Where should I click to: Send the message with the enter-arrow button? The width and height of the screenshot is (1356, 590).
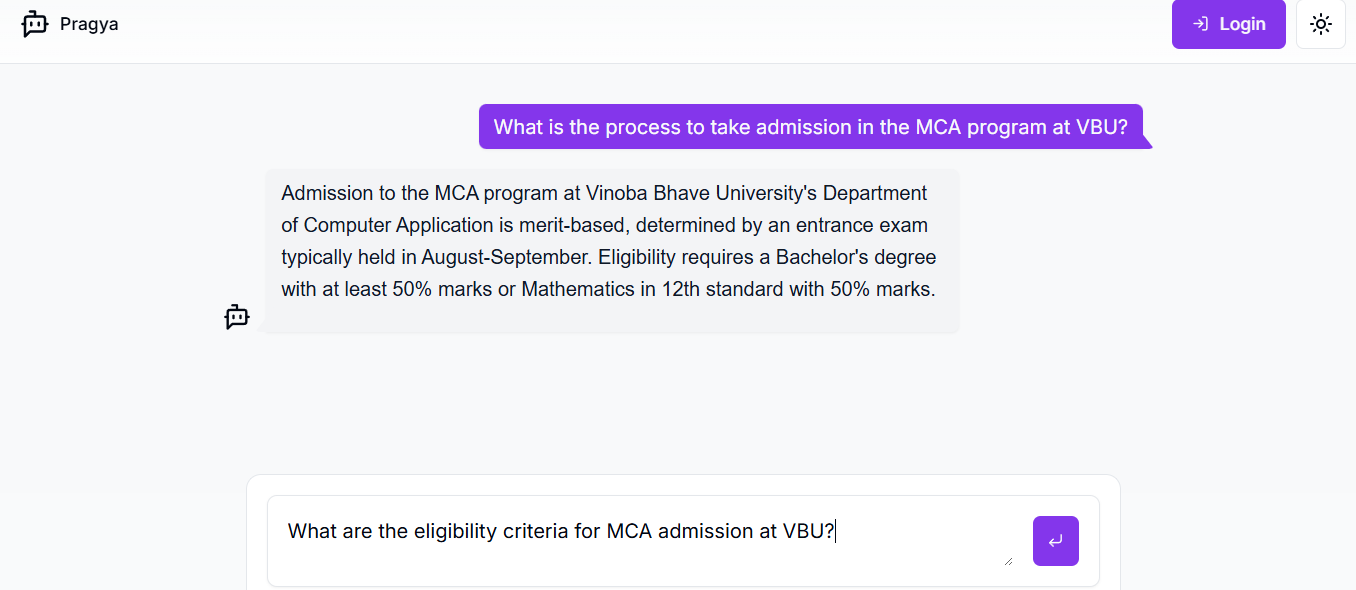[x=1055, y=541]
